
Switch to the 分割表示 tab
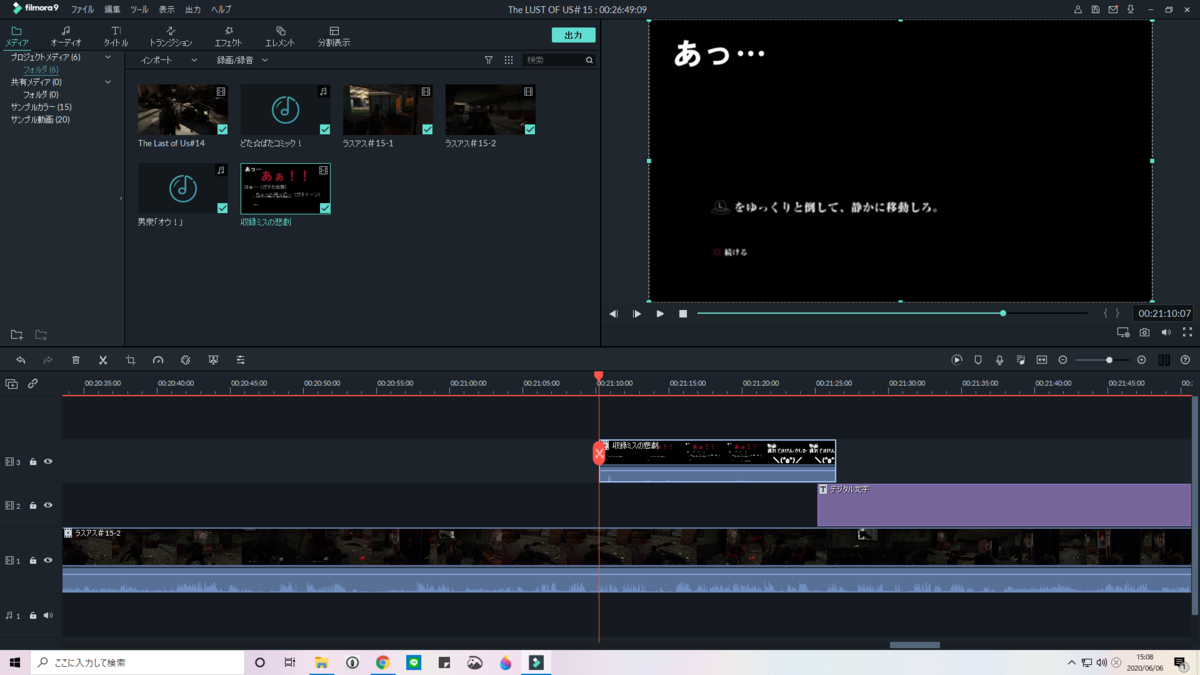coord(334,37)
